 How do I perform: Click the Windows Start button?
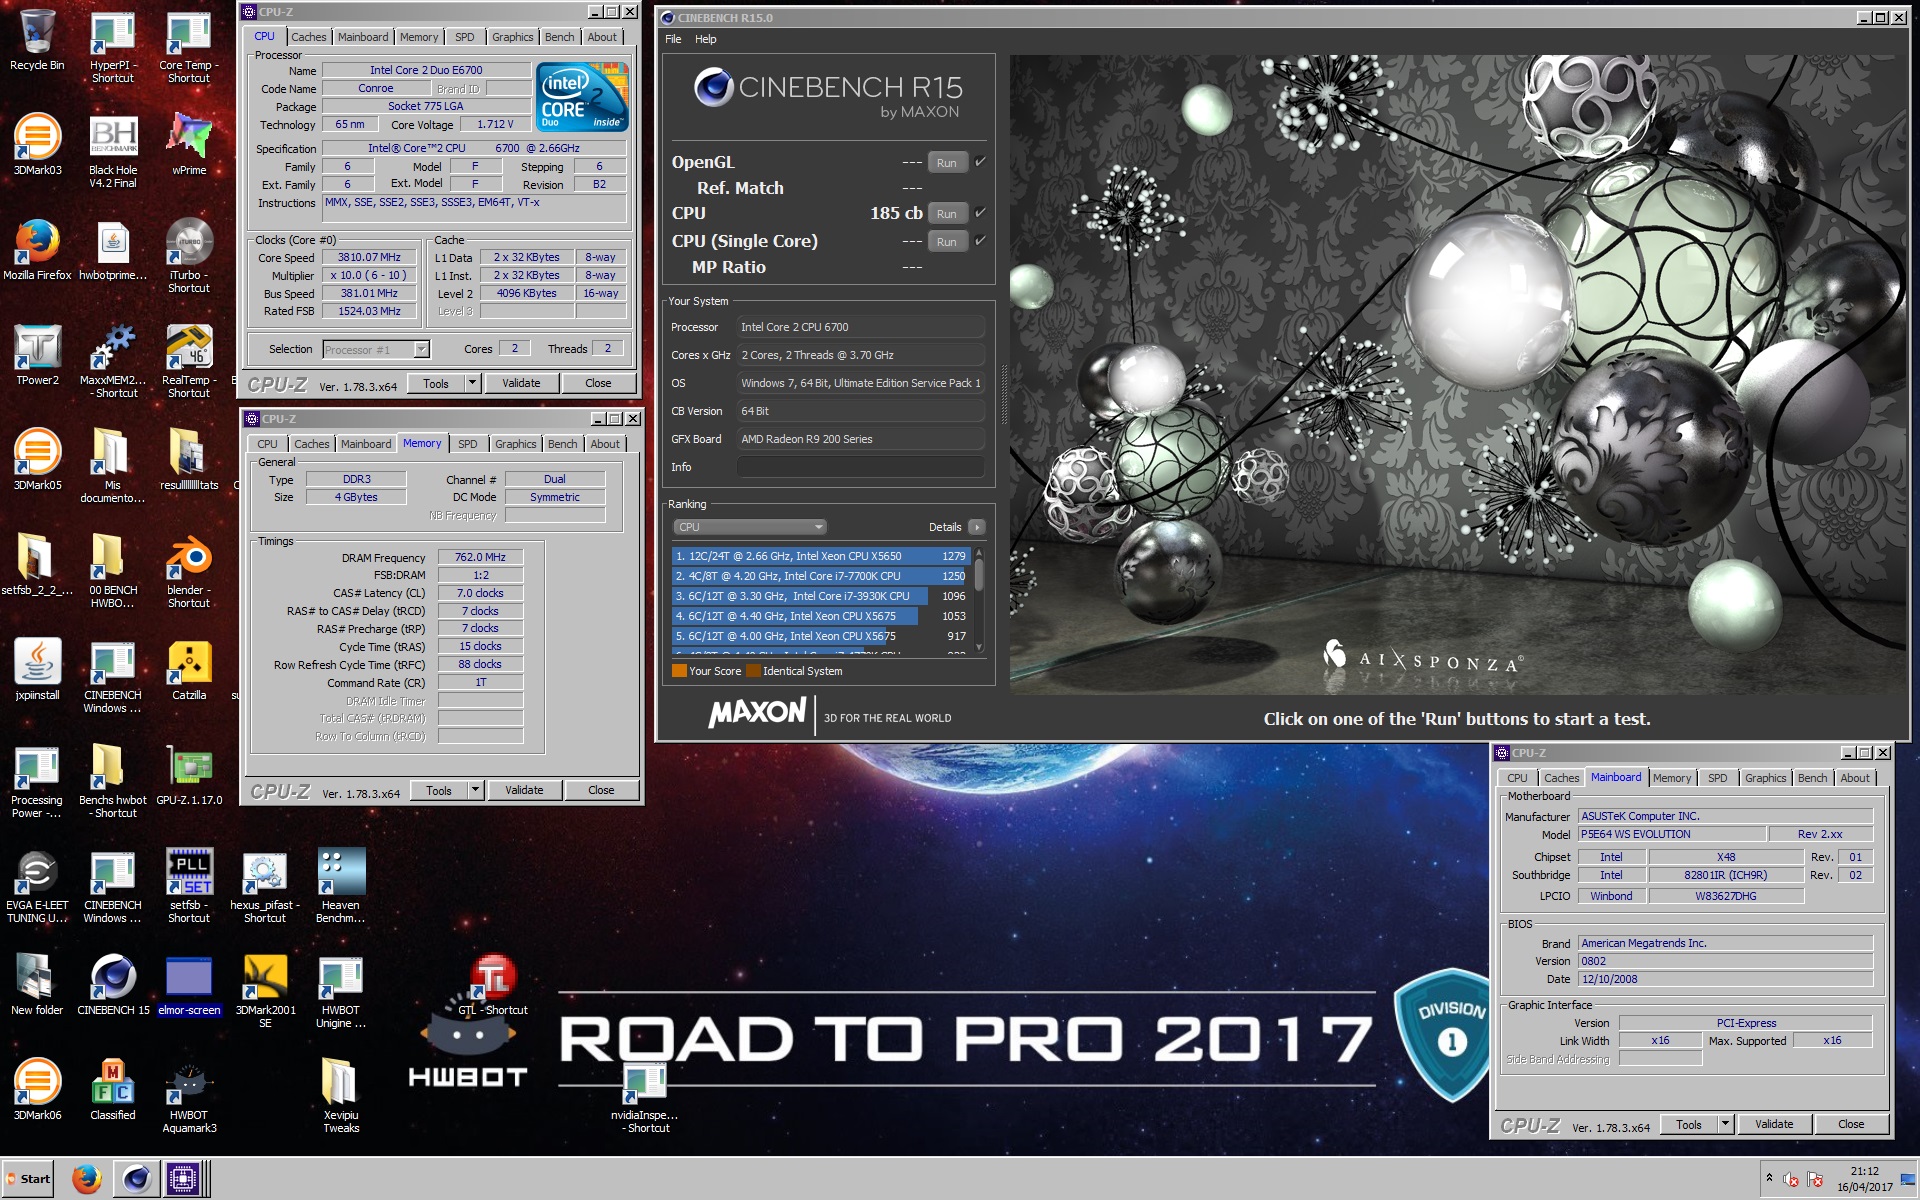pos(29,1179)
